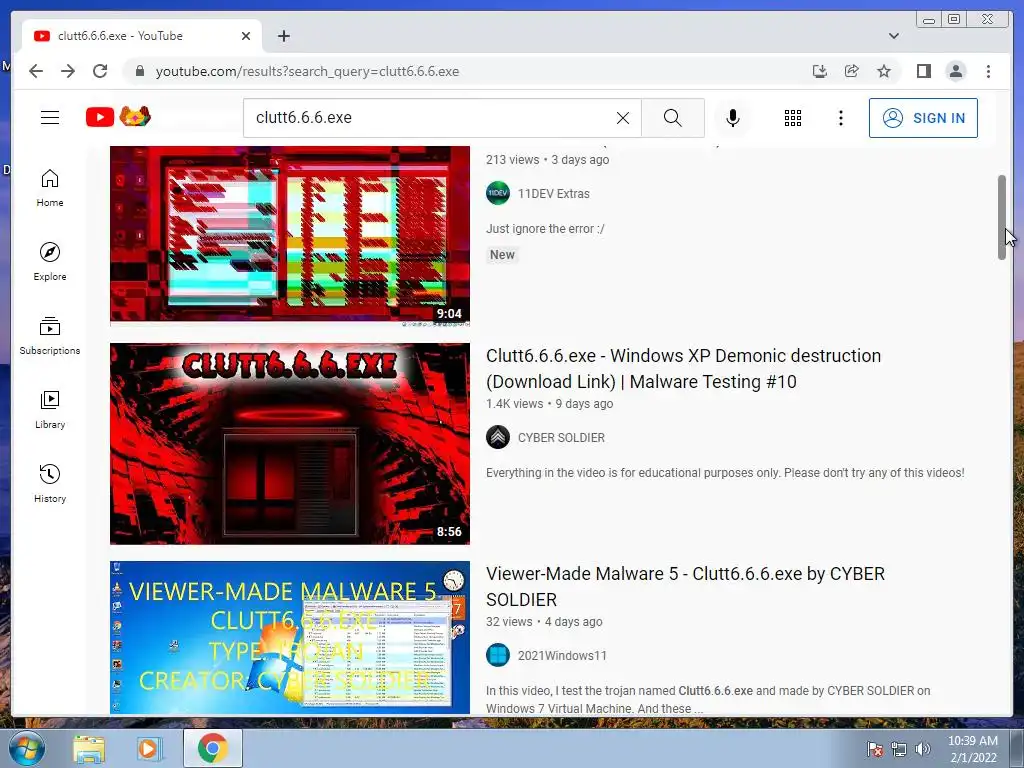Click '1.4K views • 9 days ago' text
1024x768 pixels.
pyautogui.click(x=549, y=404)
